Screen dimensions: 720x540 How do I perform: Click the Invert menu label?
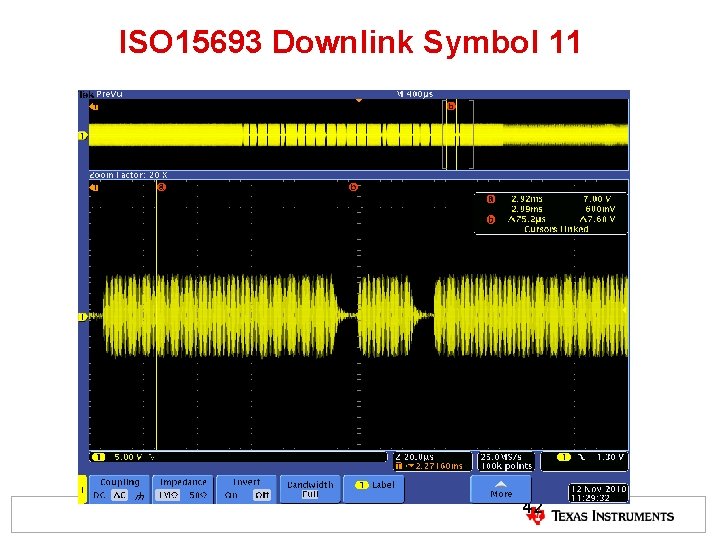coord(247,482)
